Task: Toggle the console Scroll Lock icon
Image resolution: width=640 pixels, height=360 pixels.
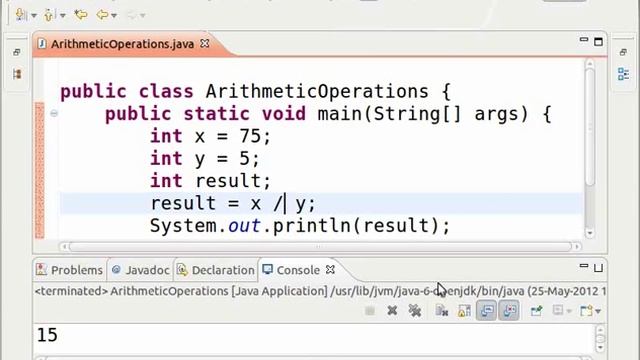Action: pyautogui.click(x=464, y=311)
